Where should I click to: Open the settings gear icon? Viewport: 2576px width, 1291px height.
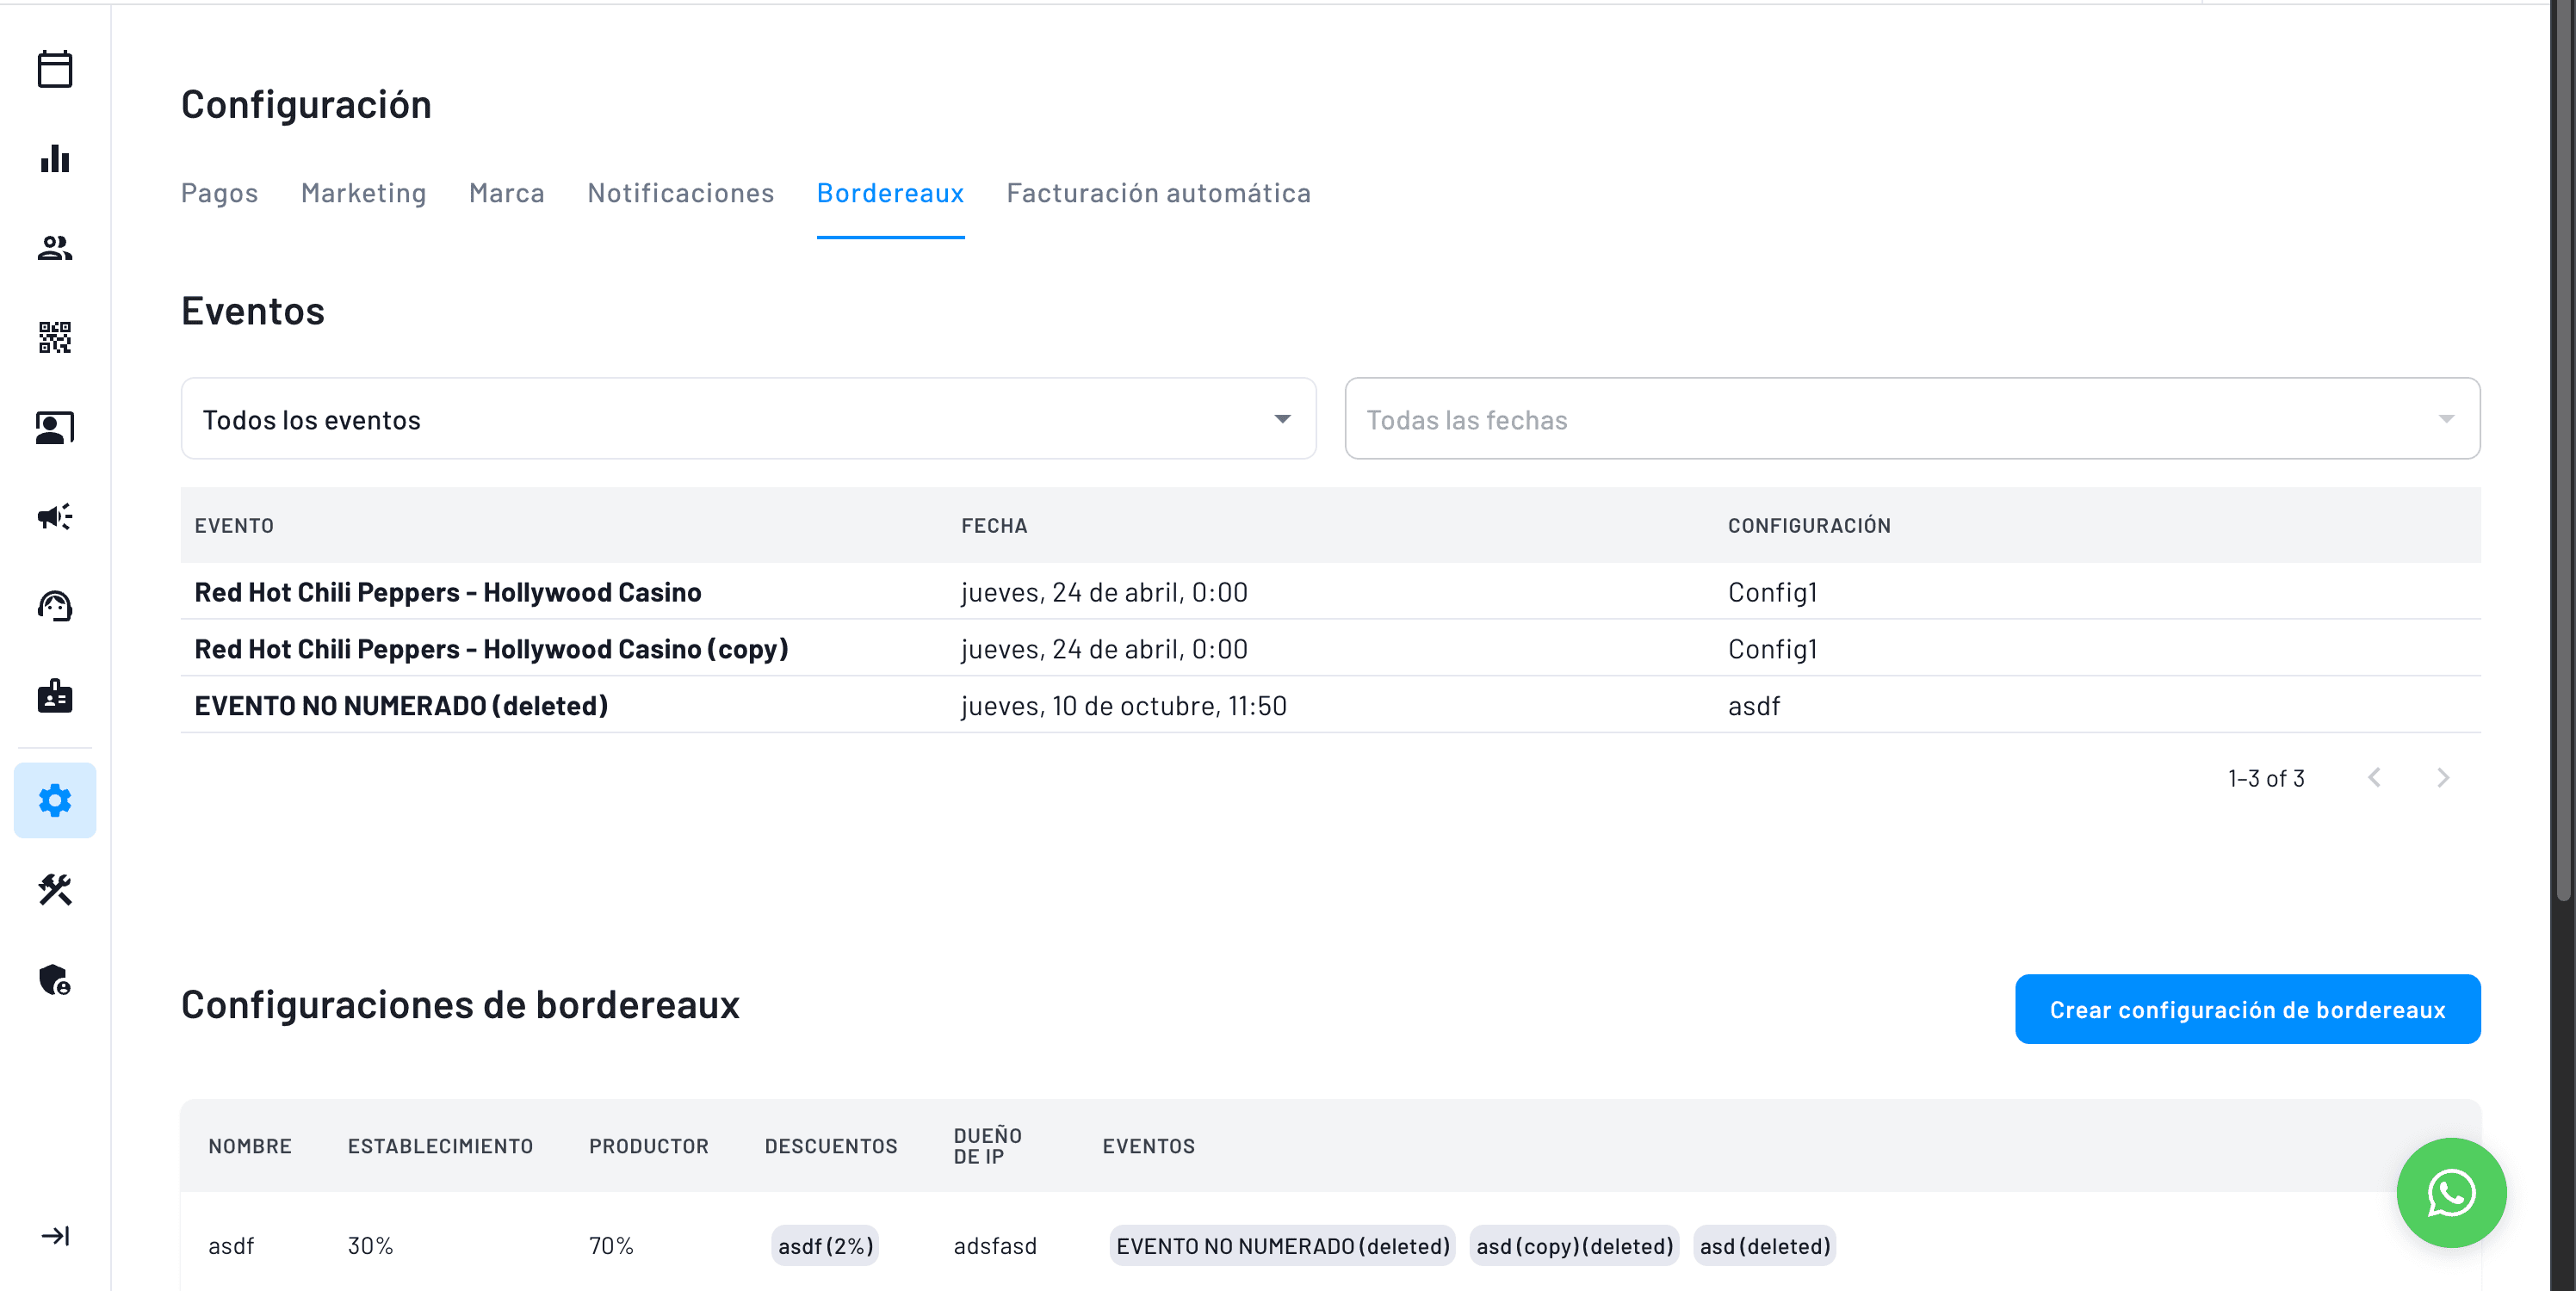click(55, 800)
